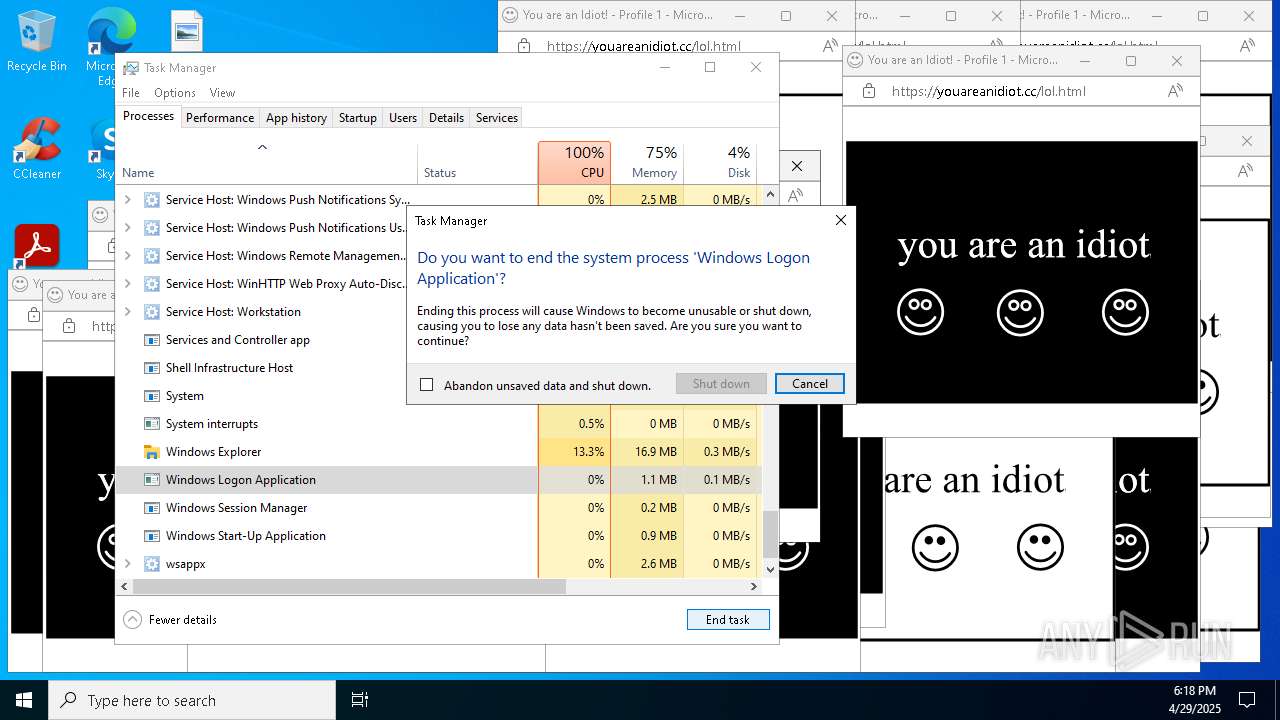Screen dimensions: 1280x720
Task: Expand Service Host: WinHTTP Web Proxy row
Action: [x=128, y=284]
